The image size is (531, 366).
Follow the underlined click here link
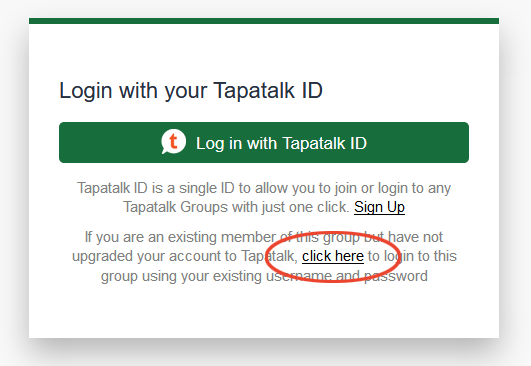coord(333,256)
